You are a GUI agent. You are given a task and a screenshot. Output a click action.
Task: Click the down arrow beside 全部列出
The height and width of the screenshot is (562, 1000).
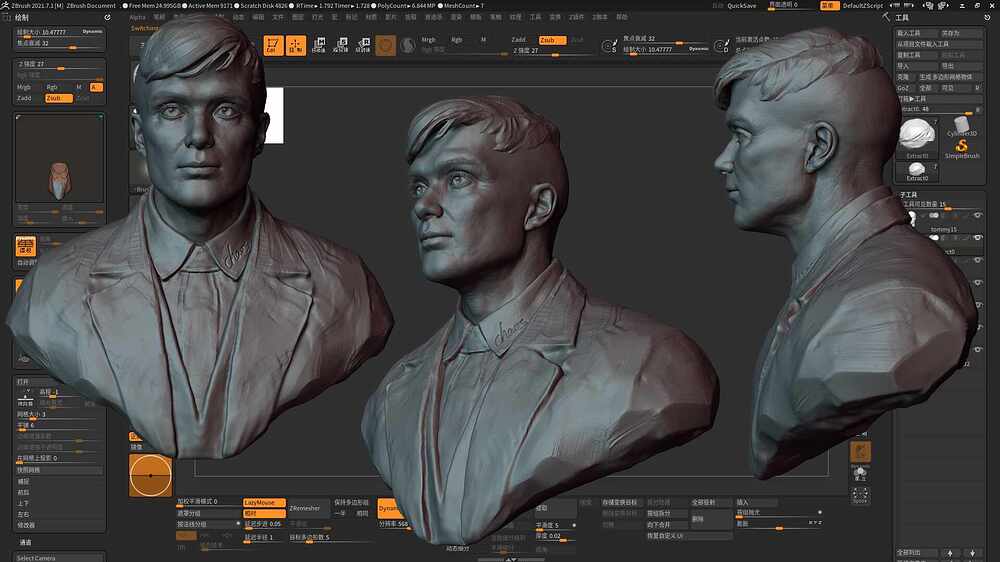[x=973, y=552]
